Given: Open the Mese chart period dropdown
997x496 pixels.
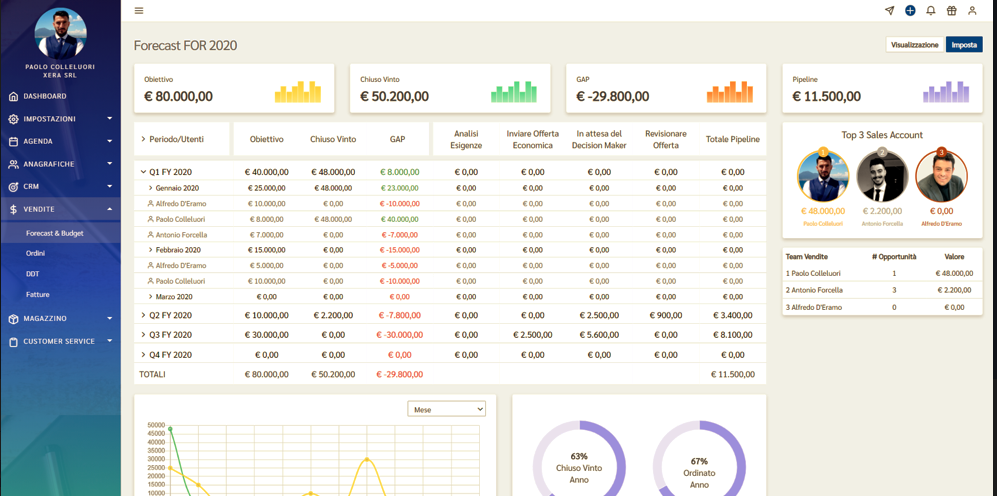Looking at the screenshot, I should (446, 409).
